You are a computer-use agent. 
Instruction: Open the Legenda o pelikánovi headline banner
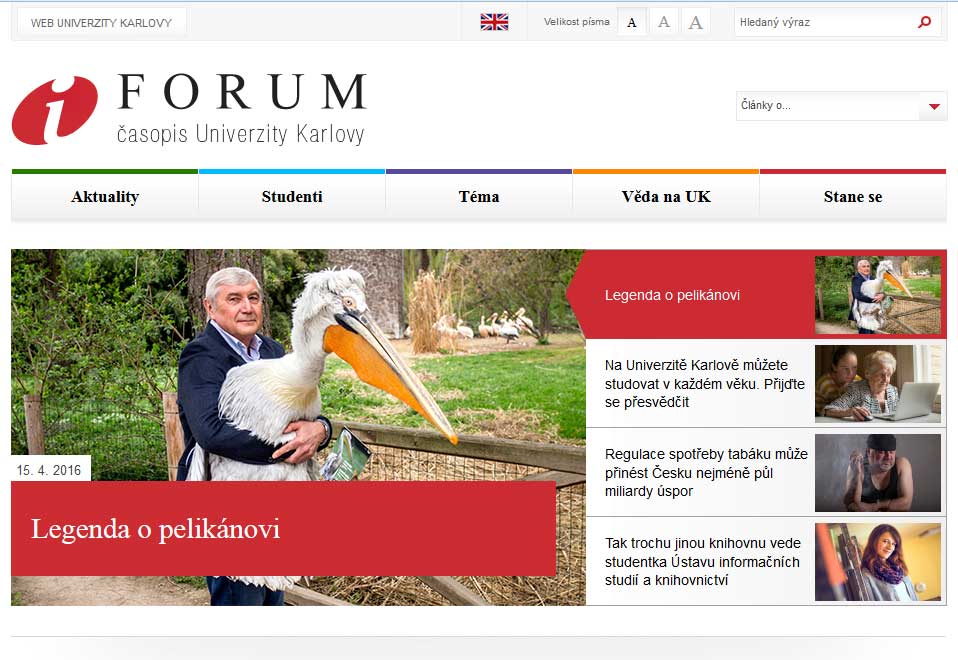tap(283, 529)
